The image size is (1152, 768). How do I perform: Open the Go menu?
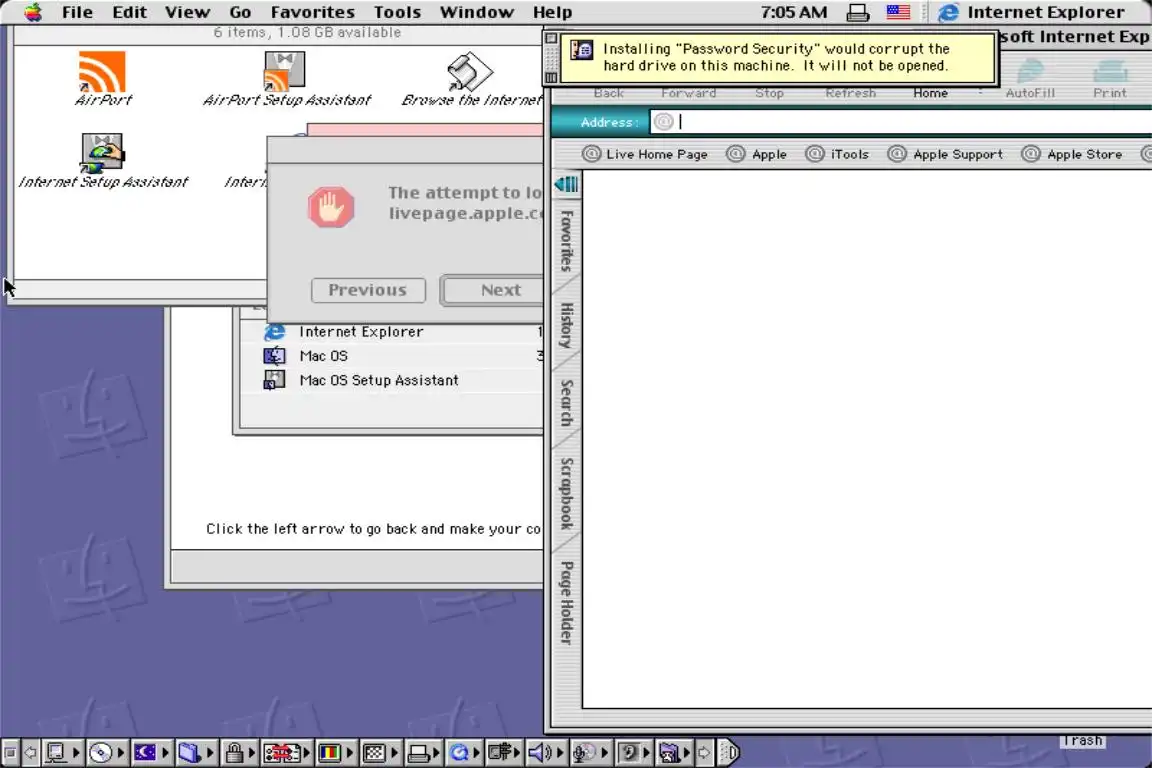pyautogui.click(x=240, y=12)
